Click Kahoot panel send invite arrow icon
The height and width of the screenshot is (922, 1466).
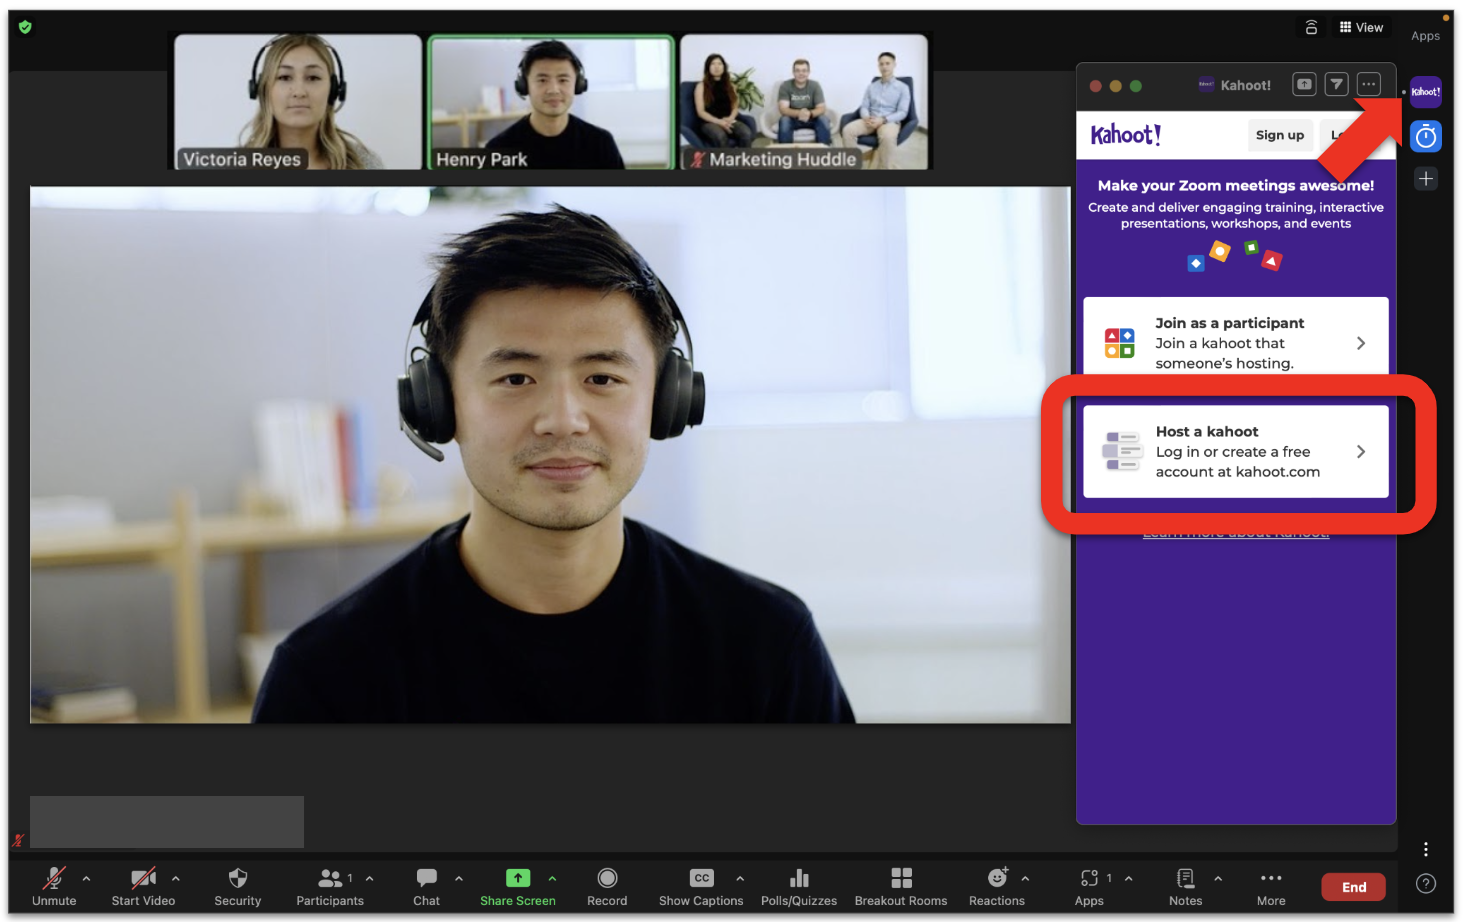1337,85
